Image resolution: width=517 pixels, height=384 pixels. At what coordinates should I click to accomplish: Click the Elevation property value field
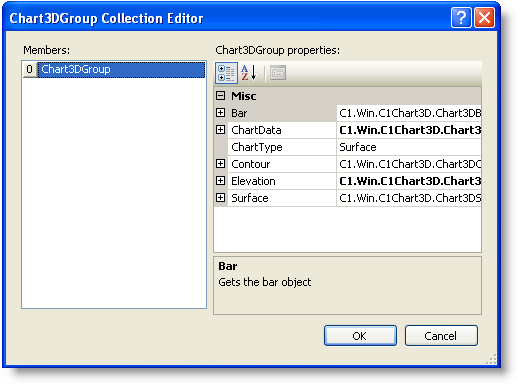tap(409, 181)
